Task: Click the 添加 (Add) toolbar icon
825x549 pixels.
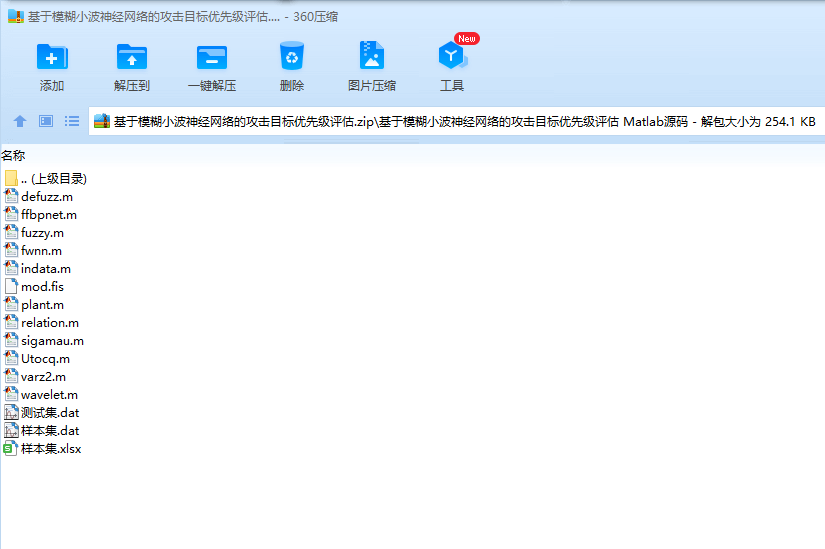Action: pyautogui.click(x=52, y=57)
